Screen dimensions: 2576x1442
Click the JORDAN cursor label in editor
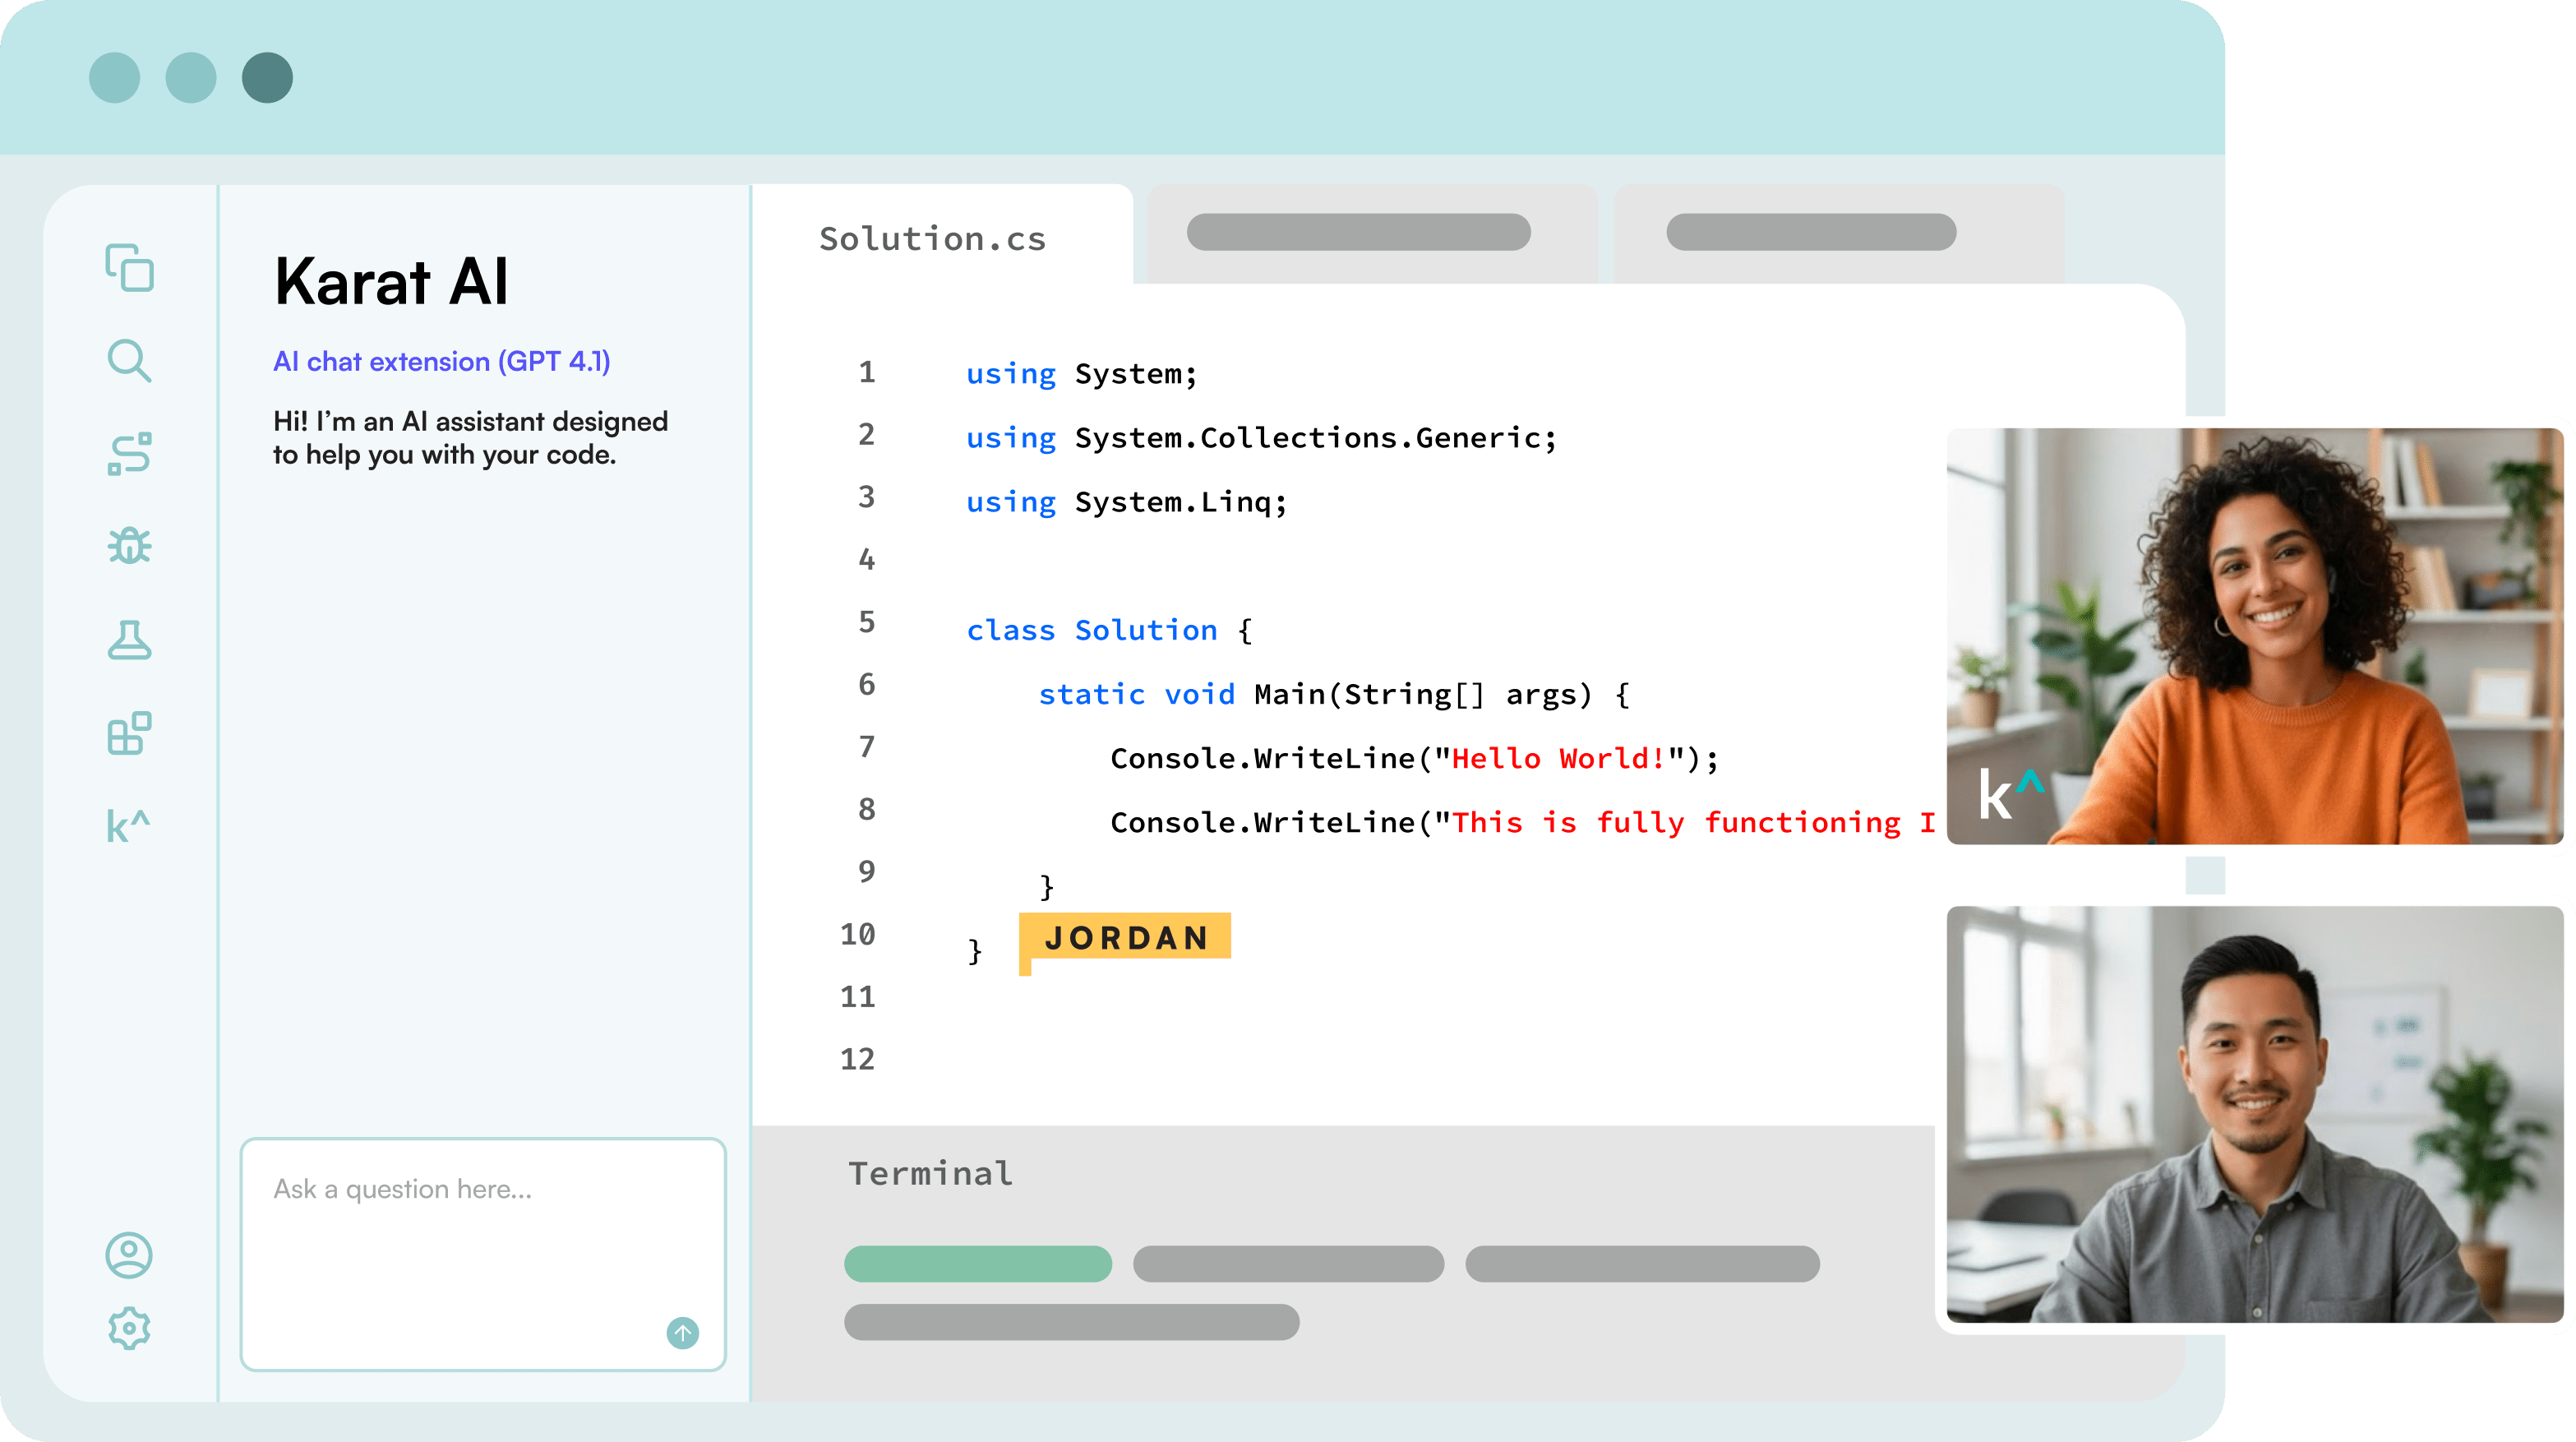click(1126, 938)
